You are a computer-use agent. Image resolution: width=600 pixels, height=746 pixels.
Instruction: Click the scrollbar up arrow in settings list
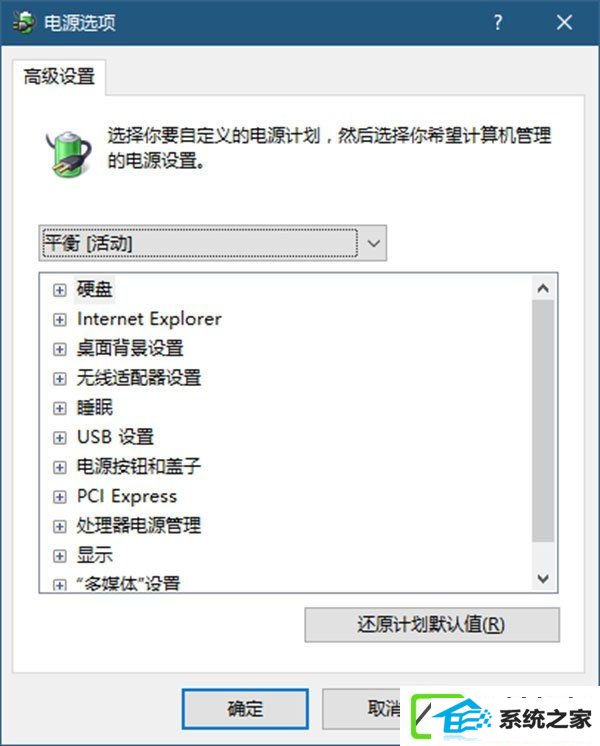[543, 288]
